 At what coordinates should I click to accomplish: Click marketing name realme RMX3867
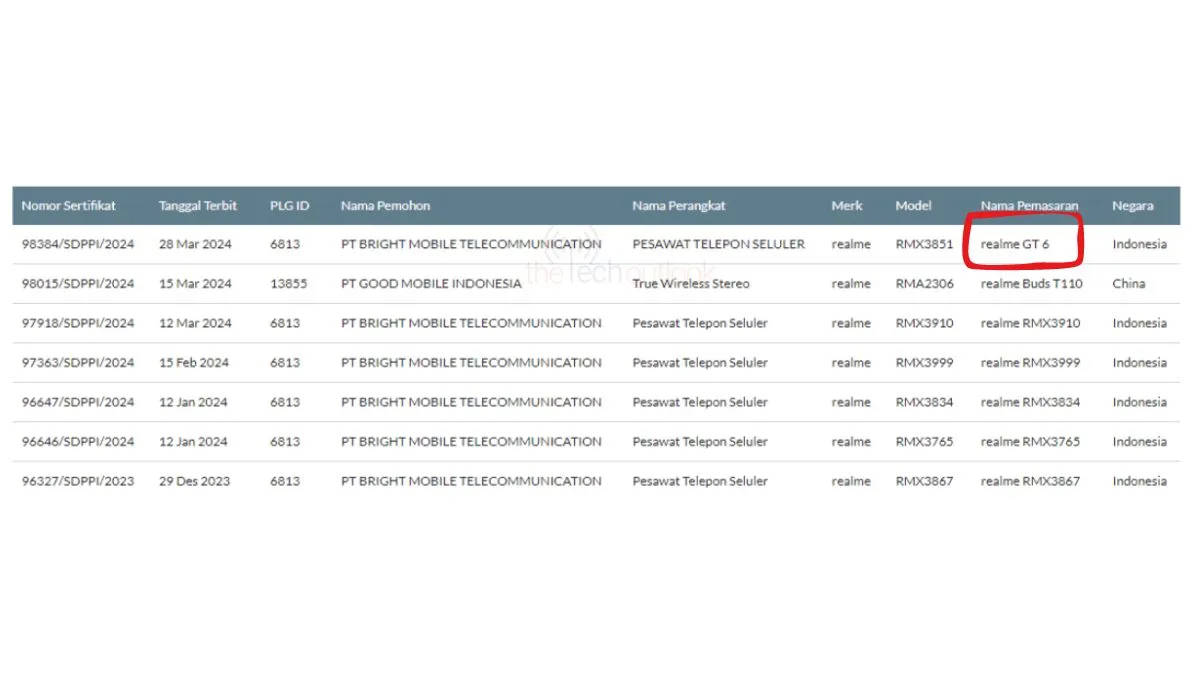click(1031, 481)
